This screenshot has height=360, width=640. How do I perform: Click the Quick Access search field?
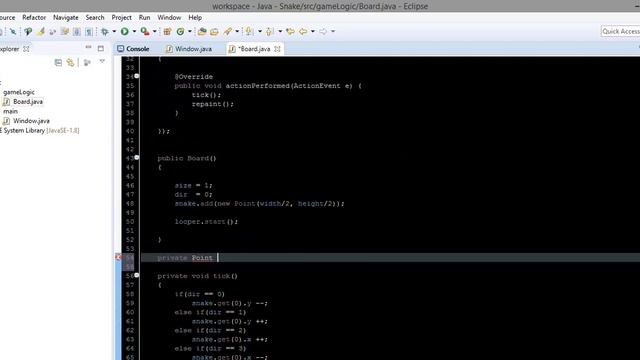(620, 31)
